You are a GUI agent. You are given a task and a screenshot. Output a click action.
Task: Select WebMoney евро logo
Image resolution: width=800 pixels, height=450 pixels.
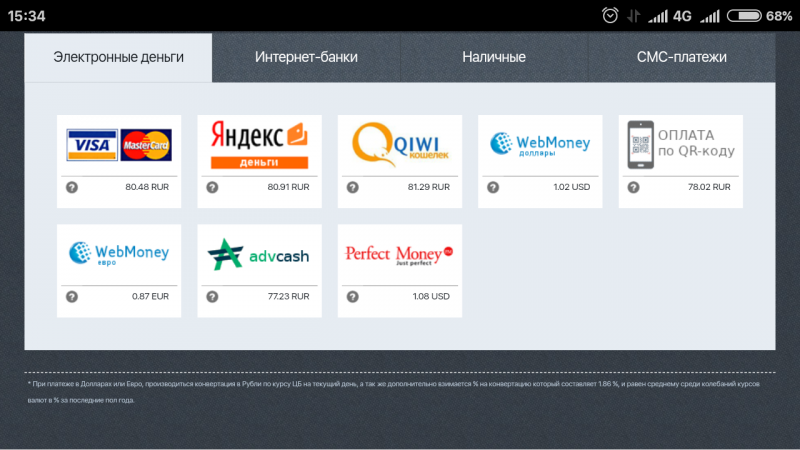[119, 254]
